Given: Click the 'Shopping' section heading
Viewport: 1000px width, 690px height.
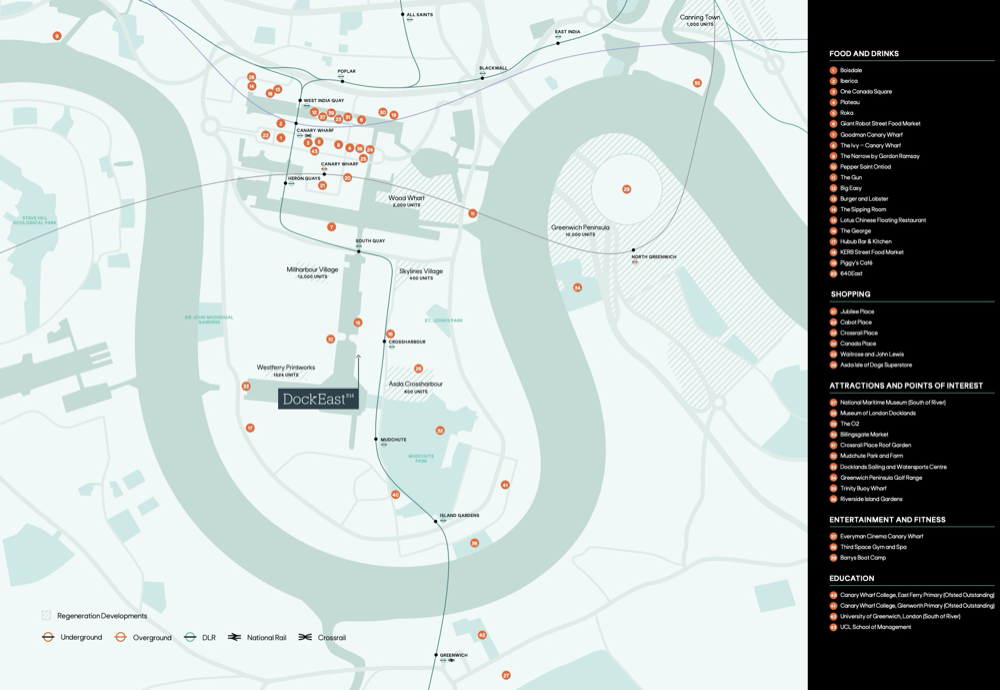Looking at the screenshot, I should [850, 294].
